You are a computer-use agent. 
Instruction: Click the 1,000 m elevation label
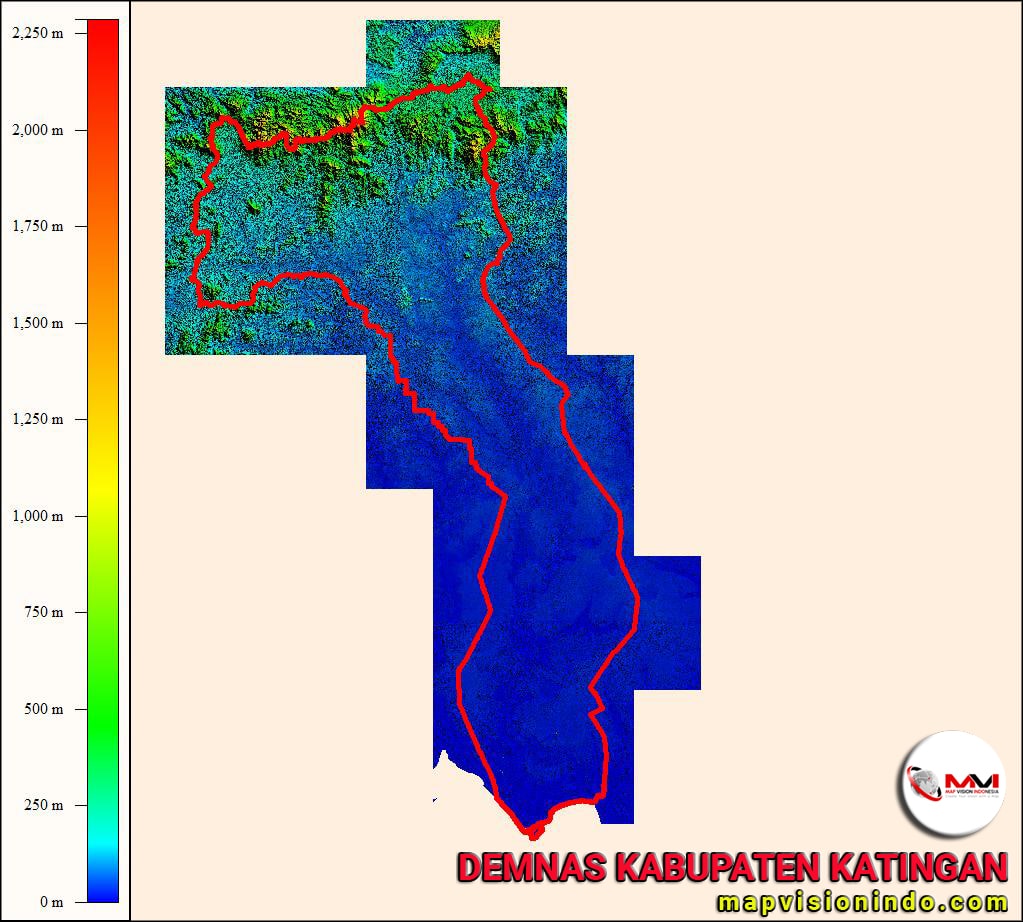tap(37, 516)
